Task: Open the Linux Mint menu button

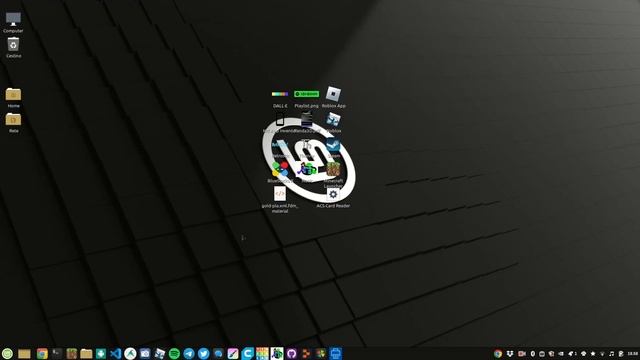Action: [x=7, y=353]
